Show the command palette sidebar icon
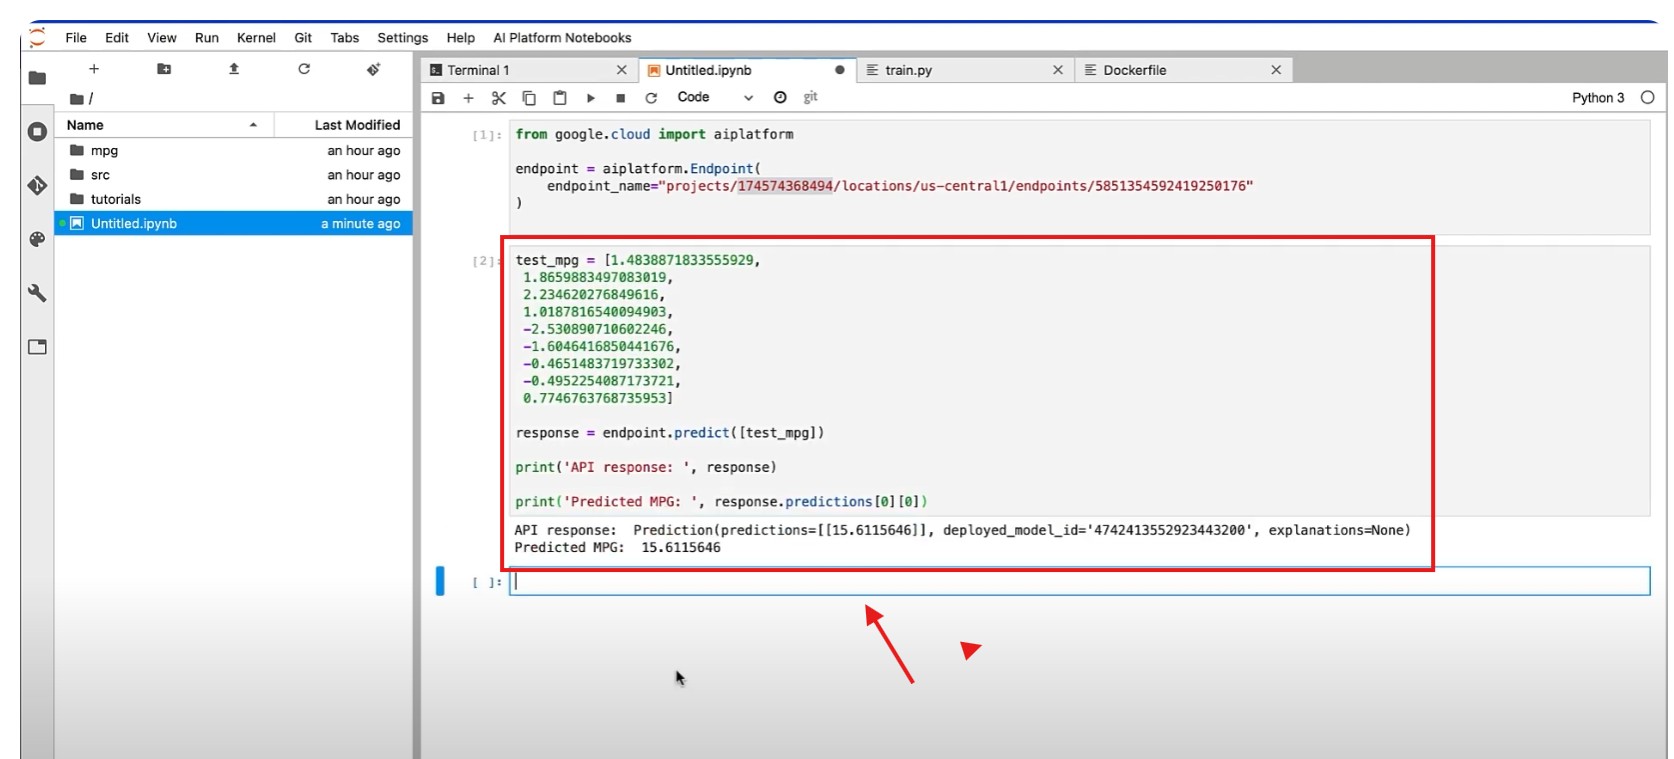This screenshot has width=1674, height=759. (x=37, y=240)
